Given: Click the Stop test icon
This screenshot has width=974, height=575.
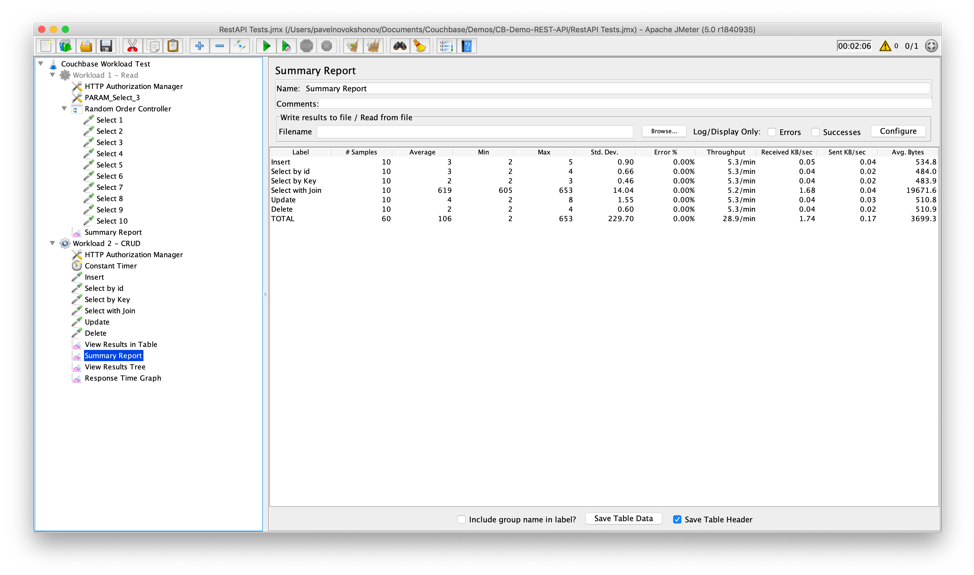Looking at the screenshot, I should pos(306,46).
